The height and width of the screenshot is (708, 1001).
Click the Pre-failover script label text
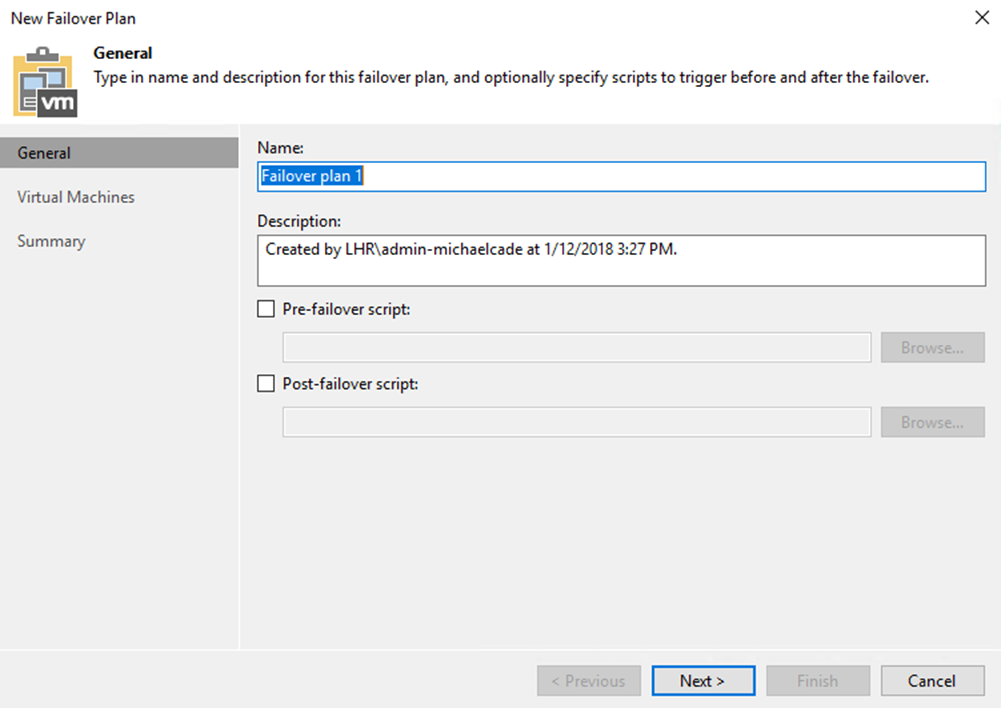point(346,309)
